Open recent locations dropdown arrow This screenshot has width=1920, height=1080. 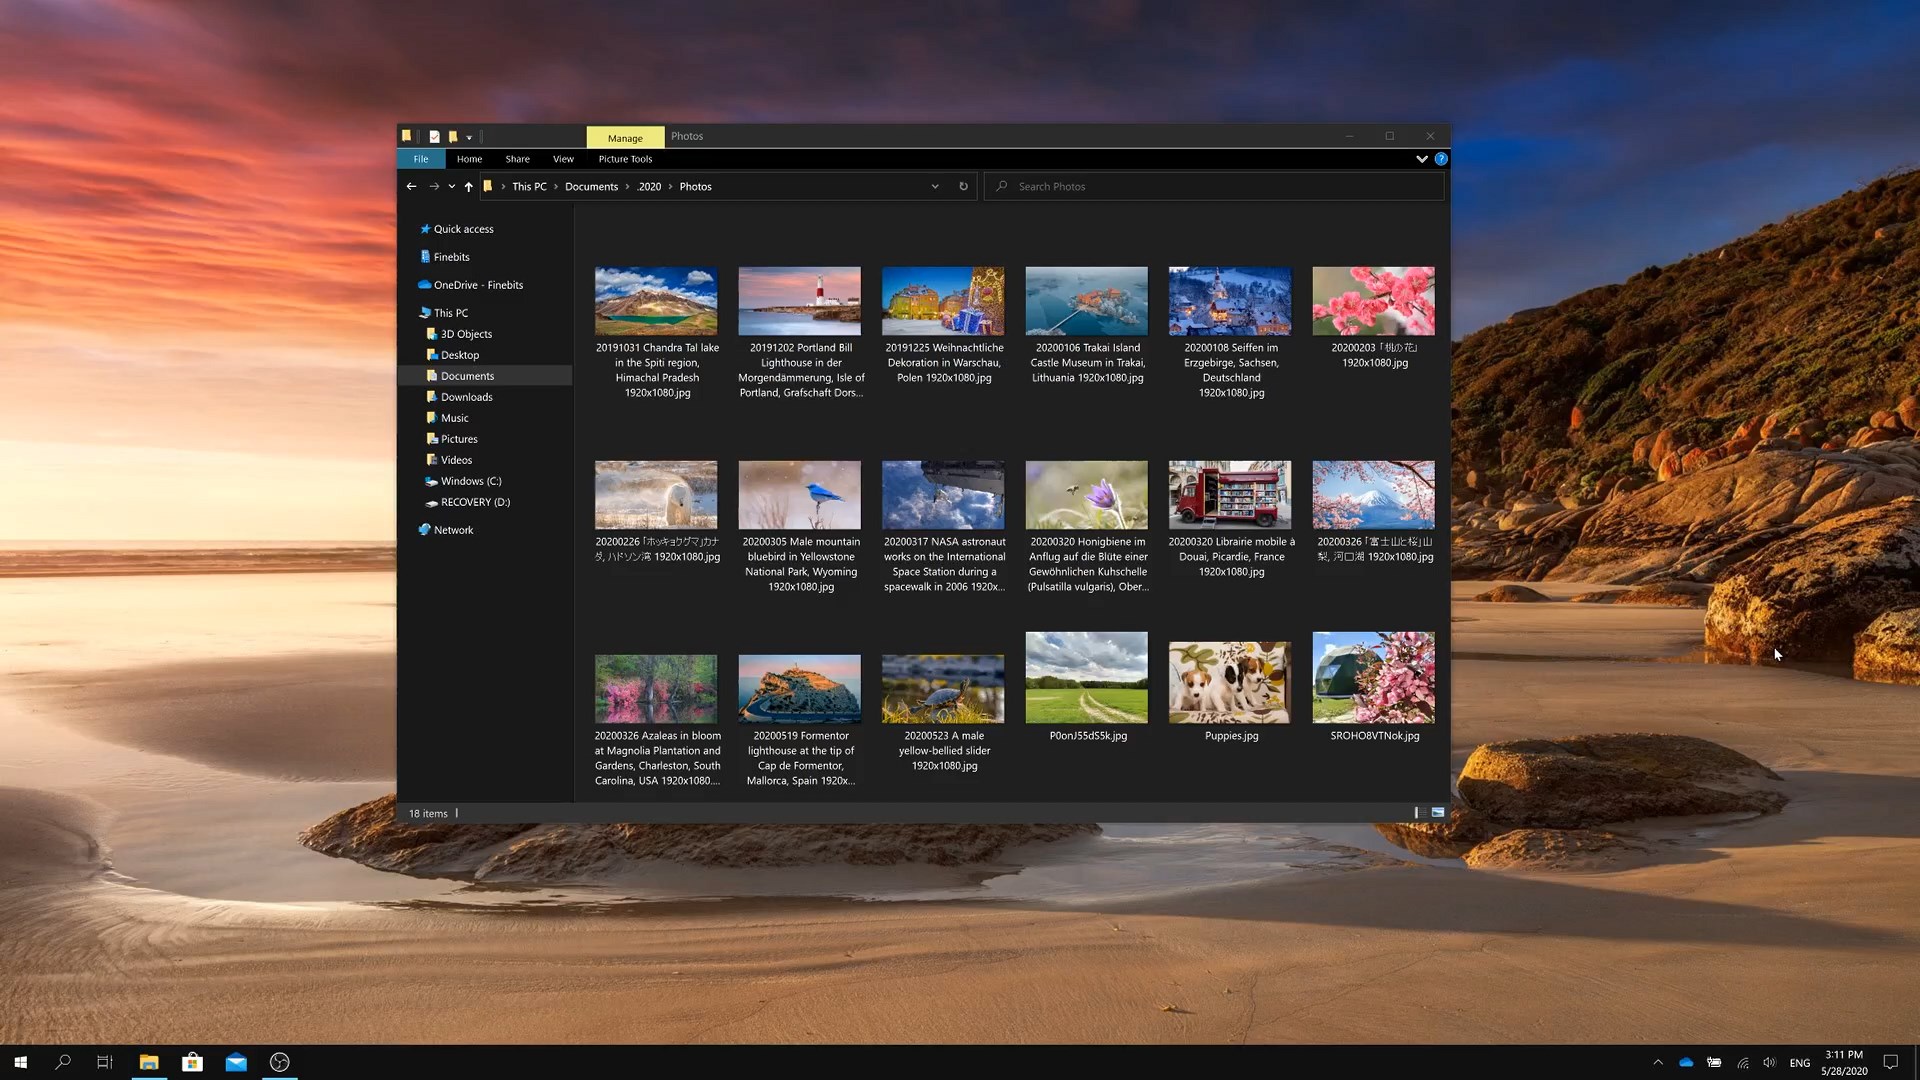[452, 186]
